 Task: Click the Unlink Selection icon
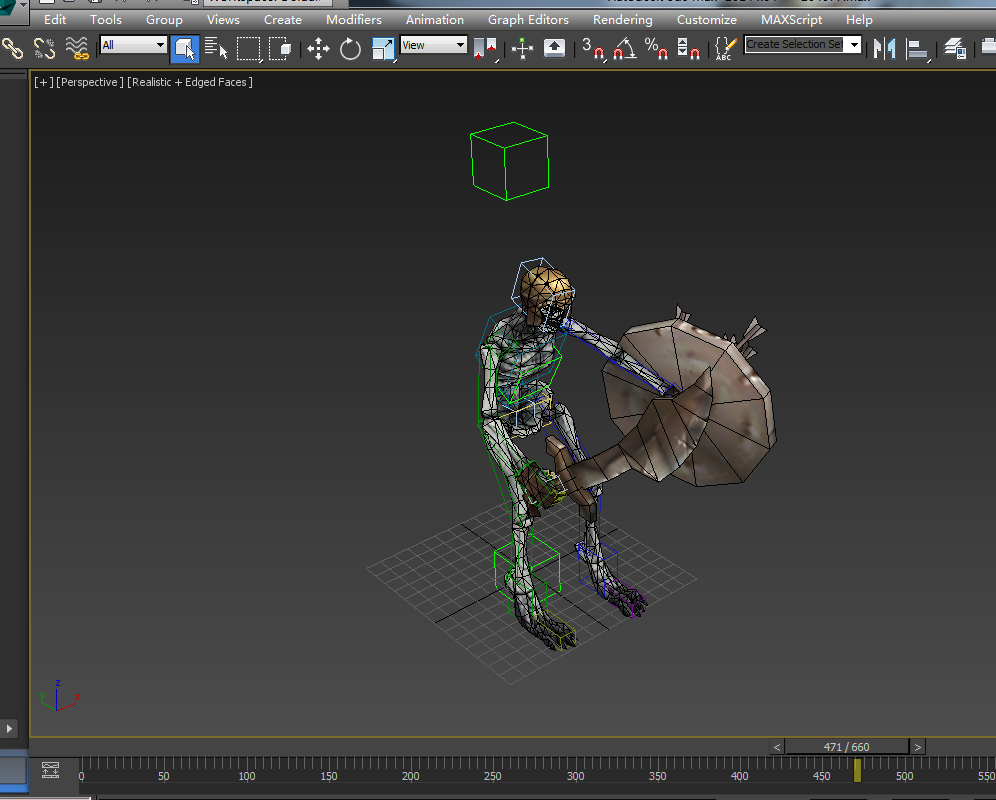(44, 47)
